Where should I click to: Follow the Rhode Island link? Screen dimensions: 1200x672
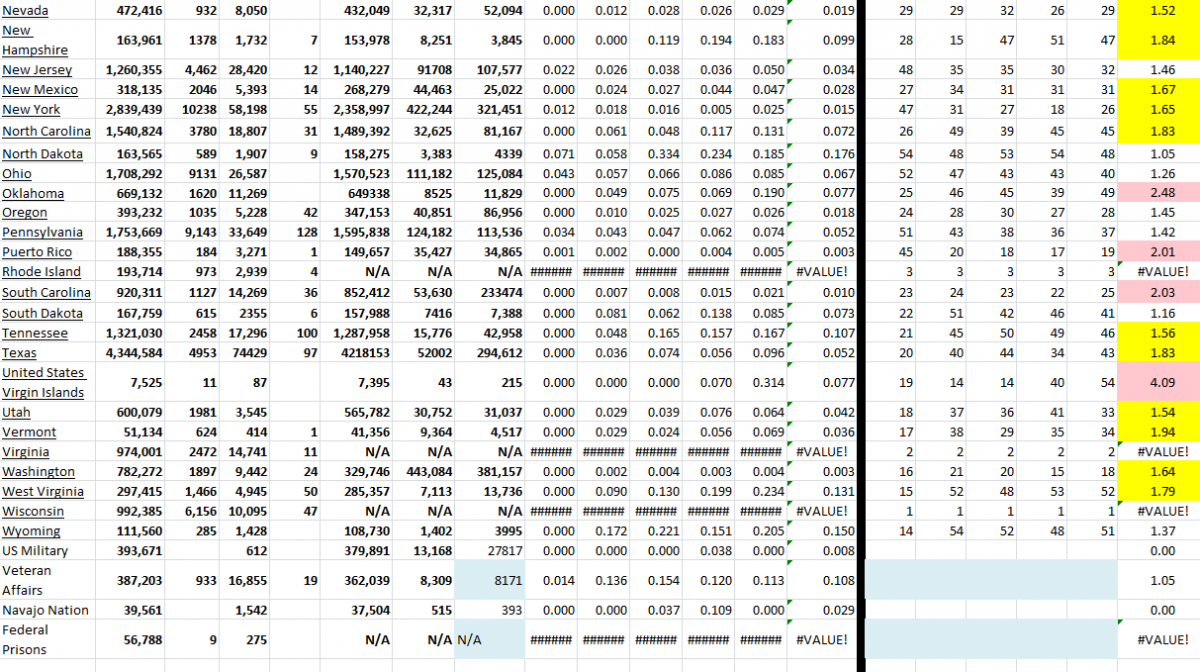click(x=41, y=271)
